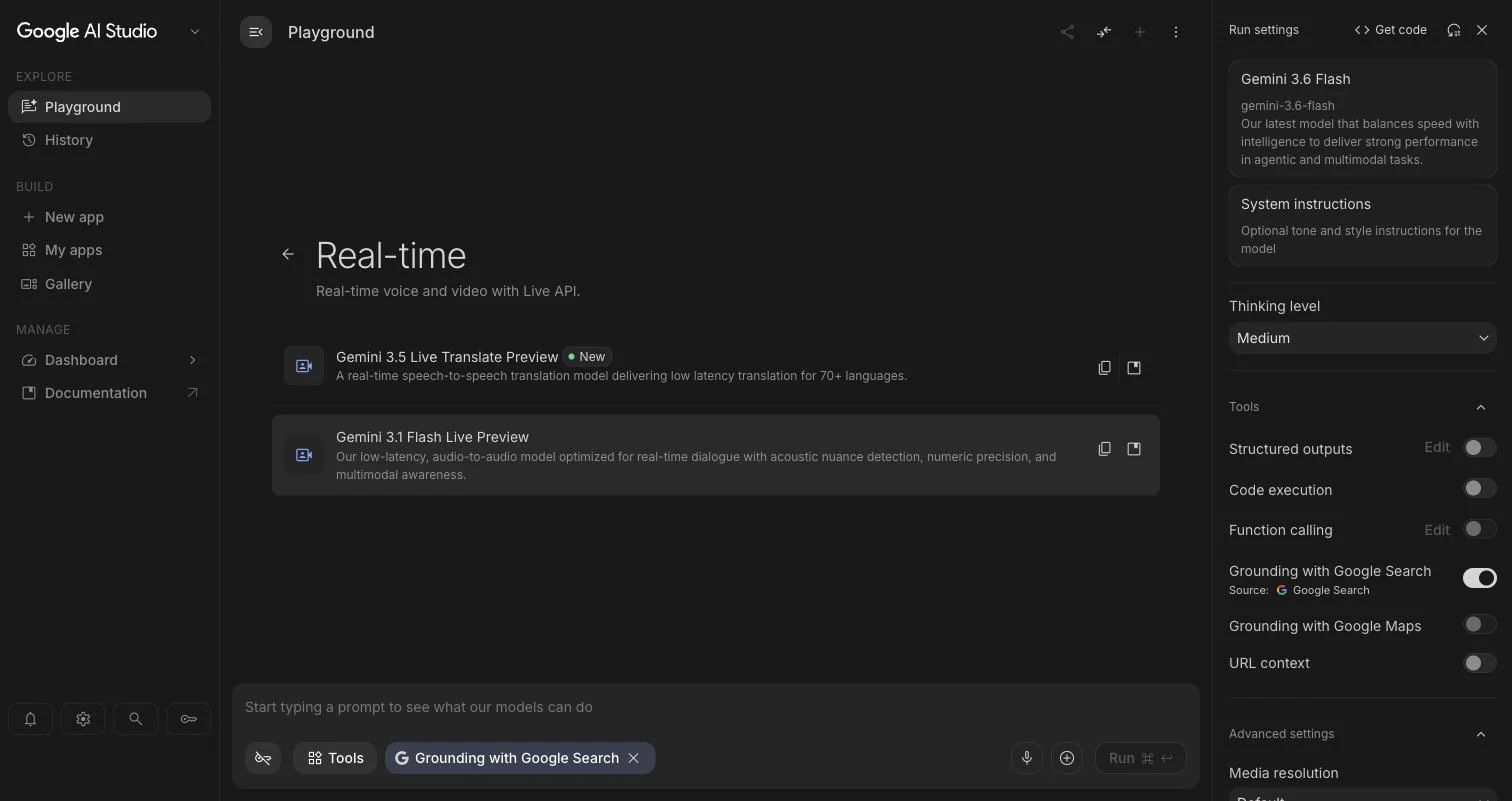Image resolution: width=1512 pixels, height=801 pixels.
Task: Click the prompt text input field
Action: pos(715,707)
